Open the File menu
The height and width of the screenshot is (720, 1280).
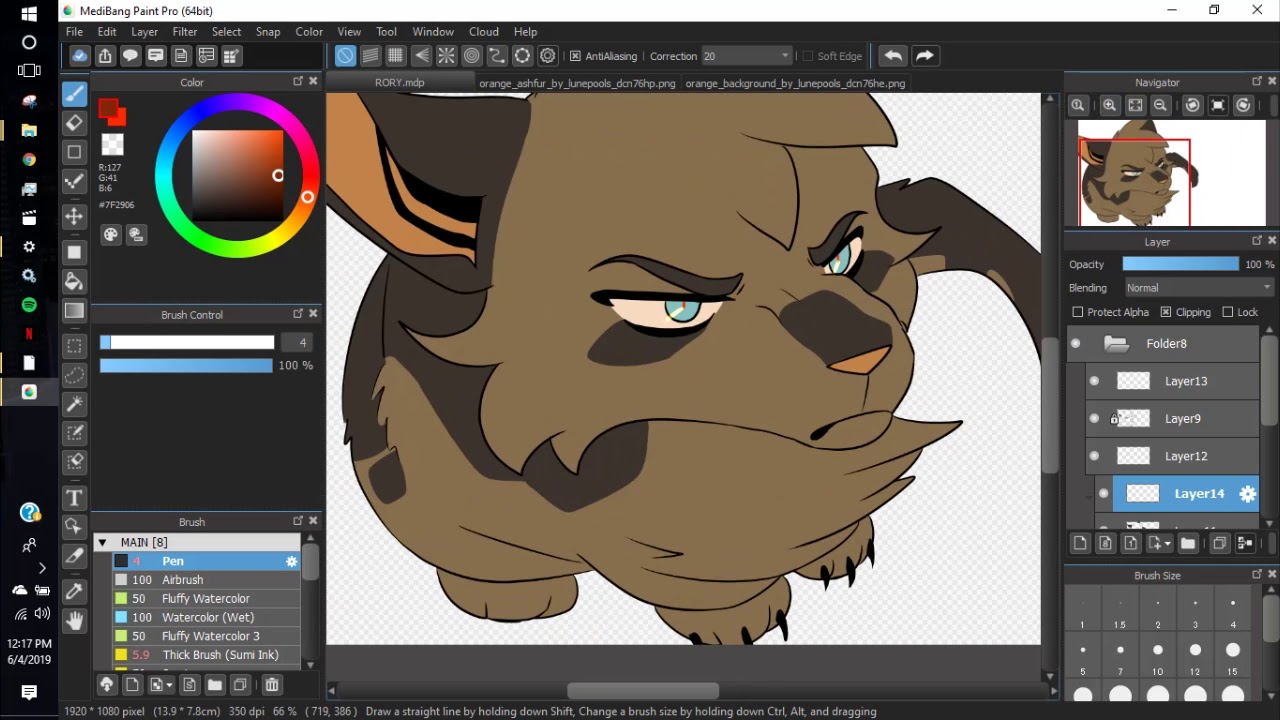tap(75, 31)
